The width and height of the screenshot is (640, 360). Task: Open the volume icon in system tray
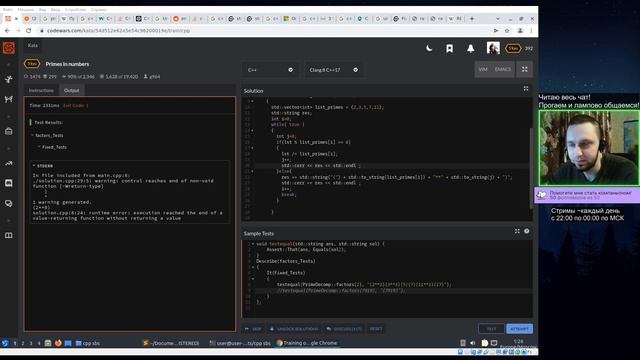coord(473,343)
